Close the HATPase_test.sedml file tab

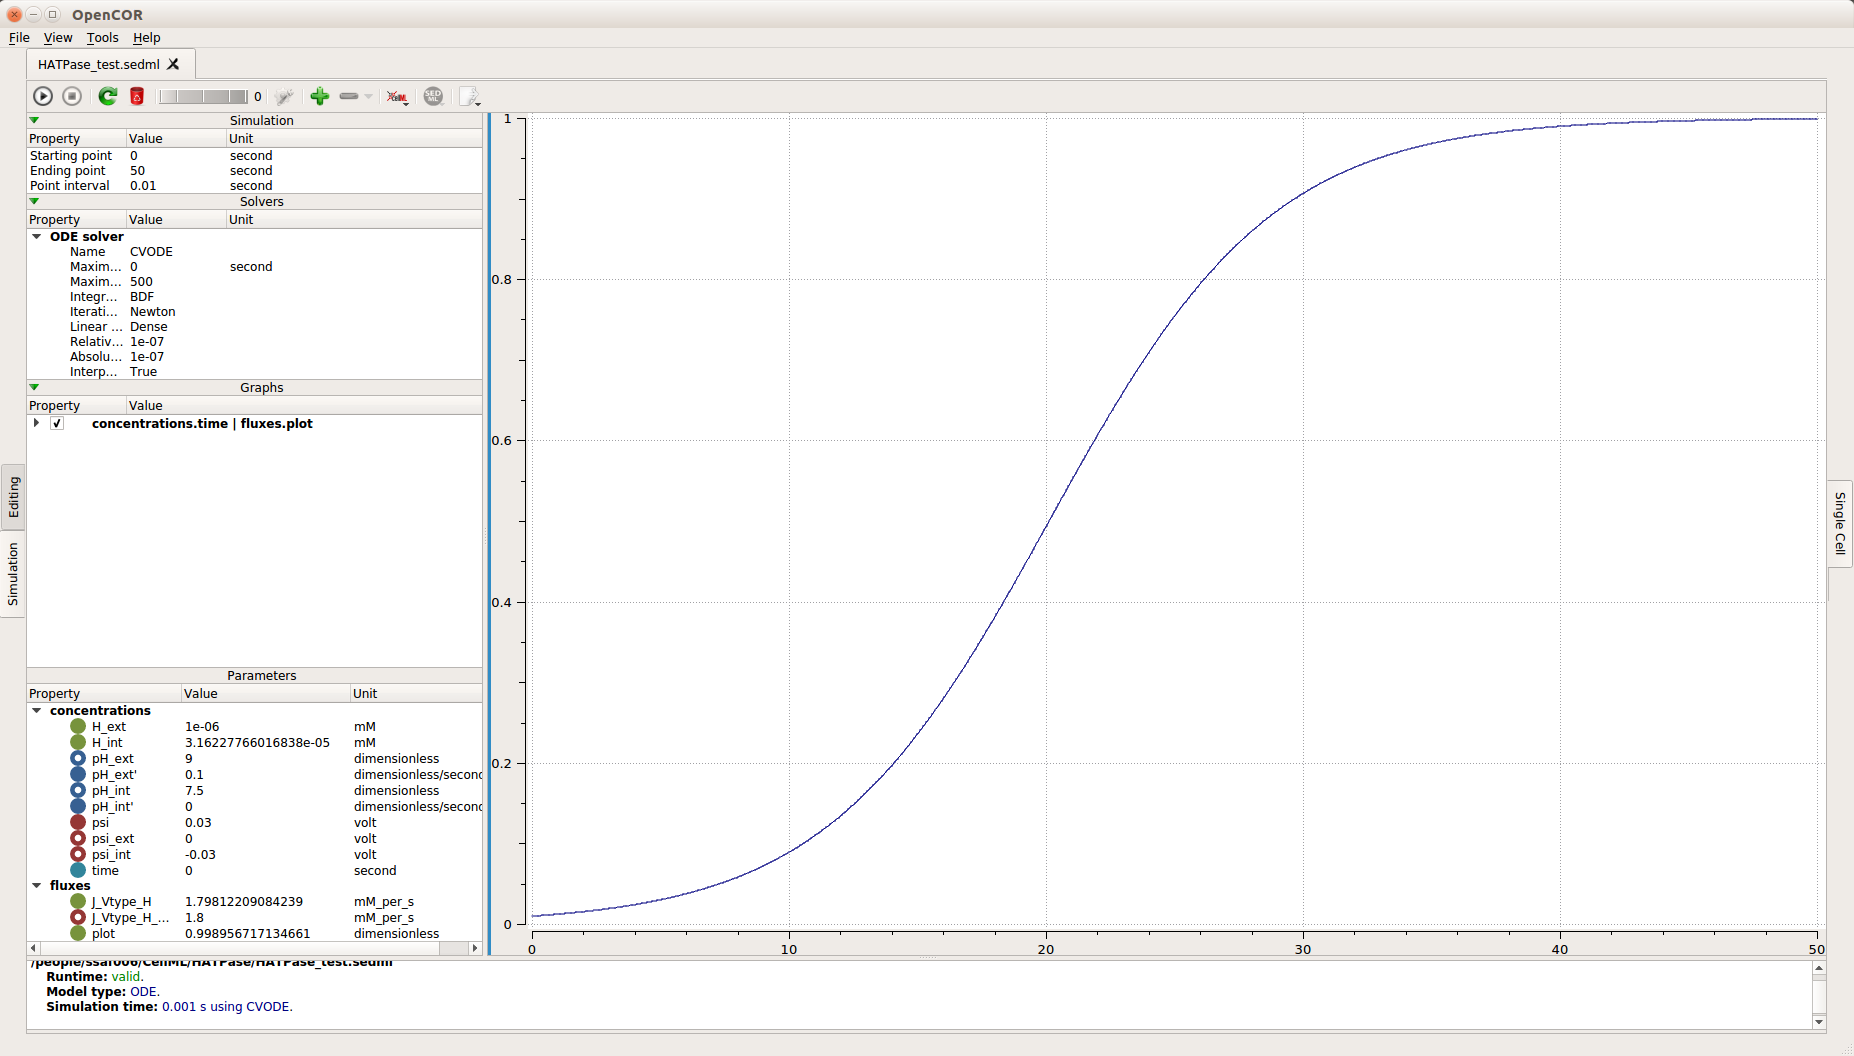[x=173, y=64]
